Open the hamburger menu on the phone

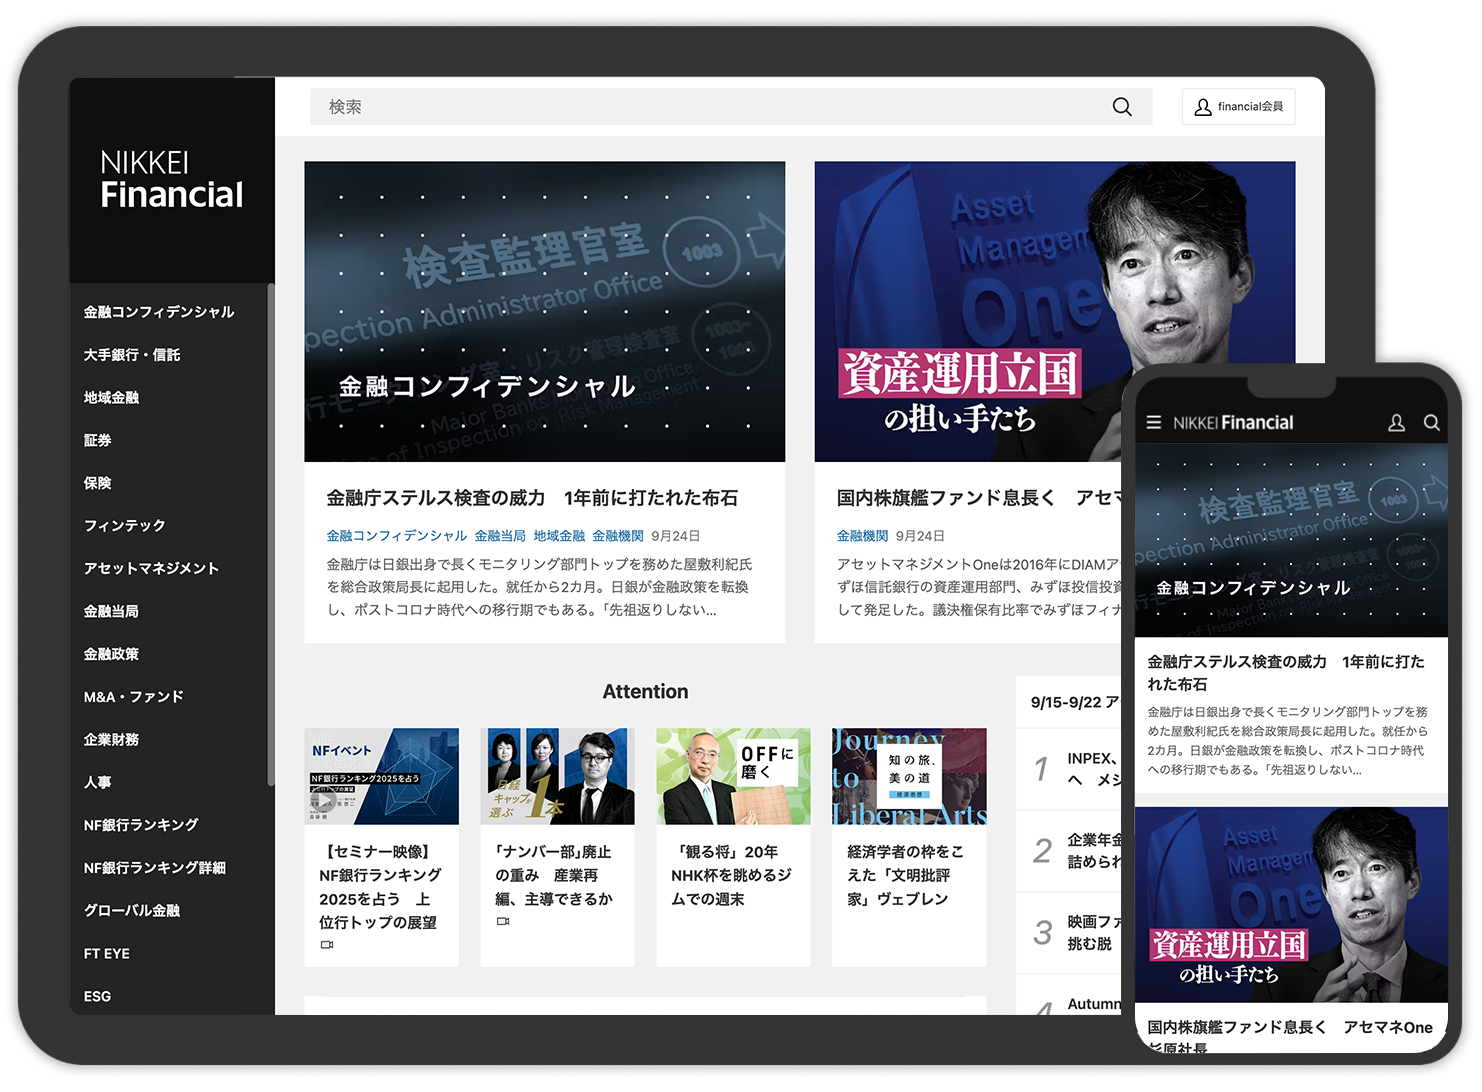1153,423
